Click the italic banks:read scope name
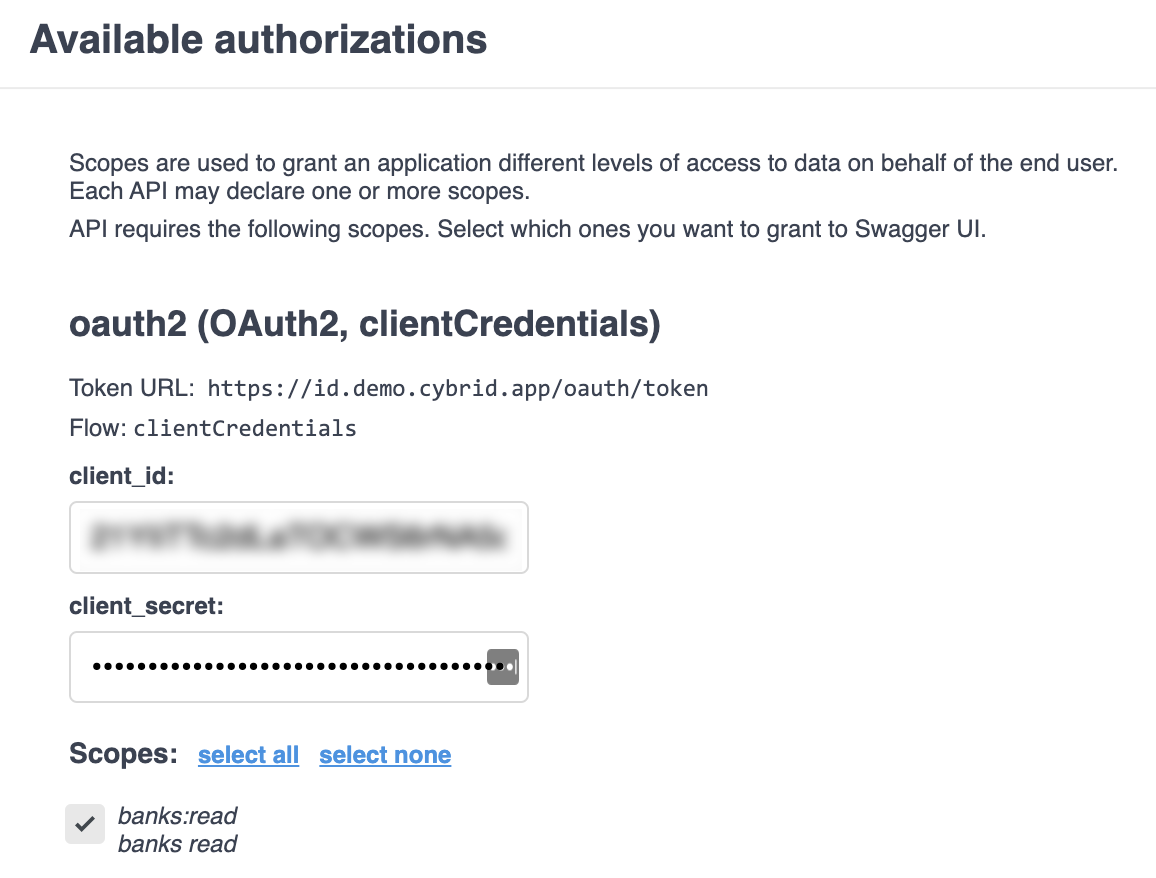Viewport: 1156px width, 878px height. (177, 816)
